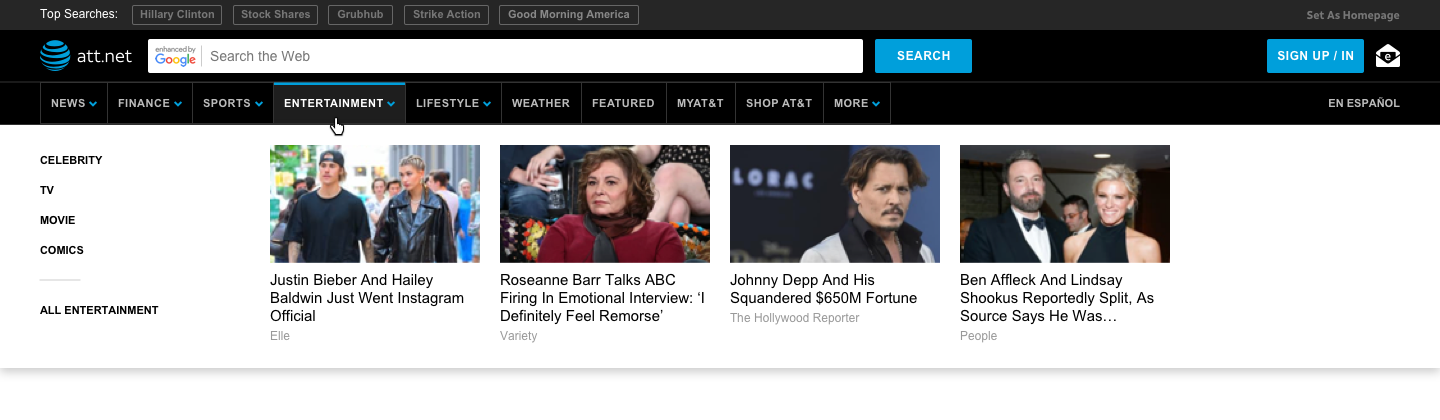Image resolution: width=1440 pixels, height=420 pixels.
Task: Expand the Finance menu chevron
Action: (178, 104)
